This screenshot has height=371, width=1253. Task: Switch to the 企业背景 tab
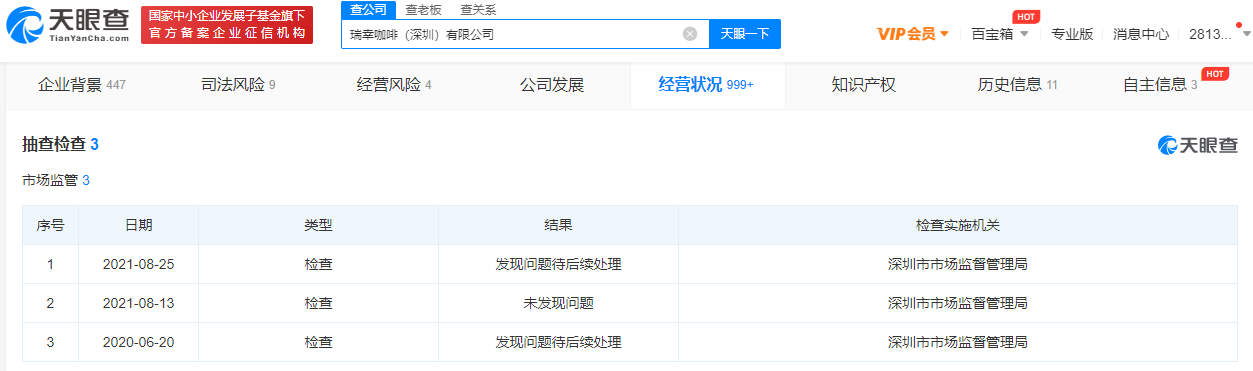82,85
